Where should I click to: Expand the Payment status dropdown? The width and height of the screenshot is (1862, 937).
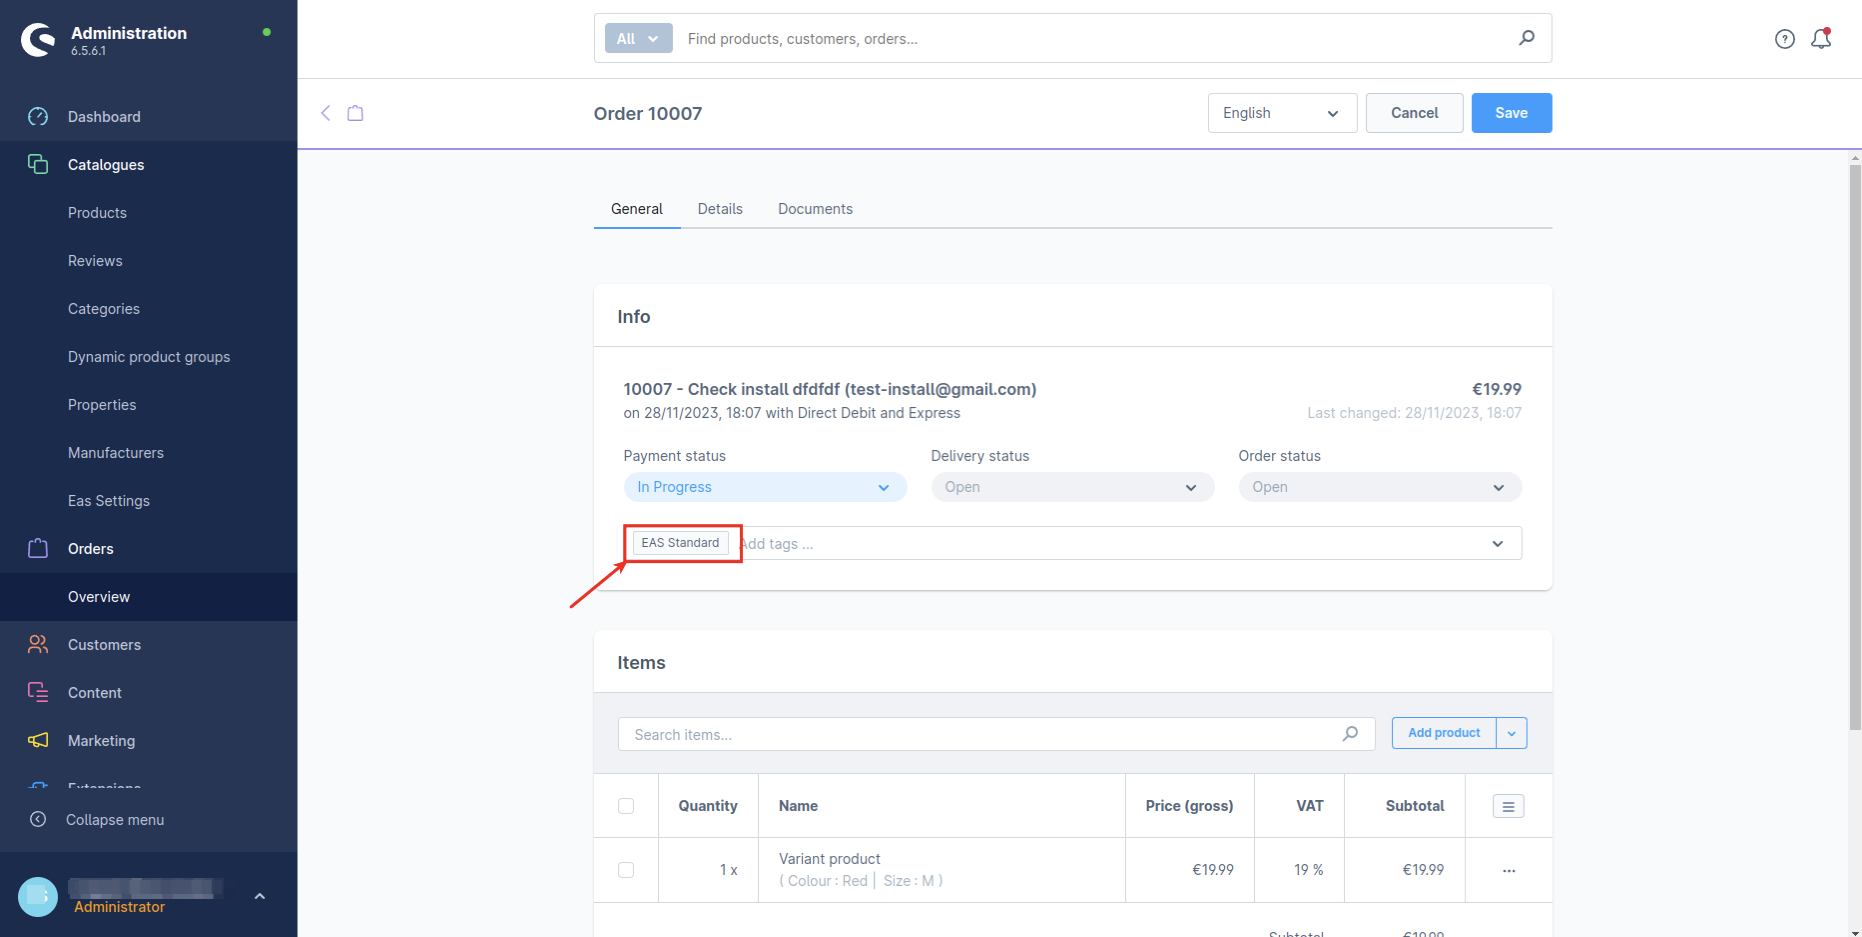(764, 487)
